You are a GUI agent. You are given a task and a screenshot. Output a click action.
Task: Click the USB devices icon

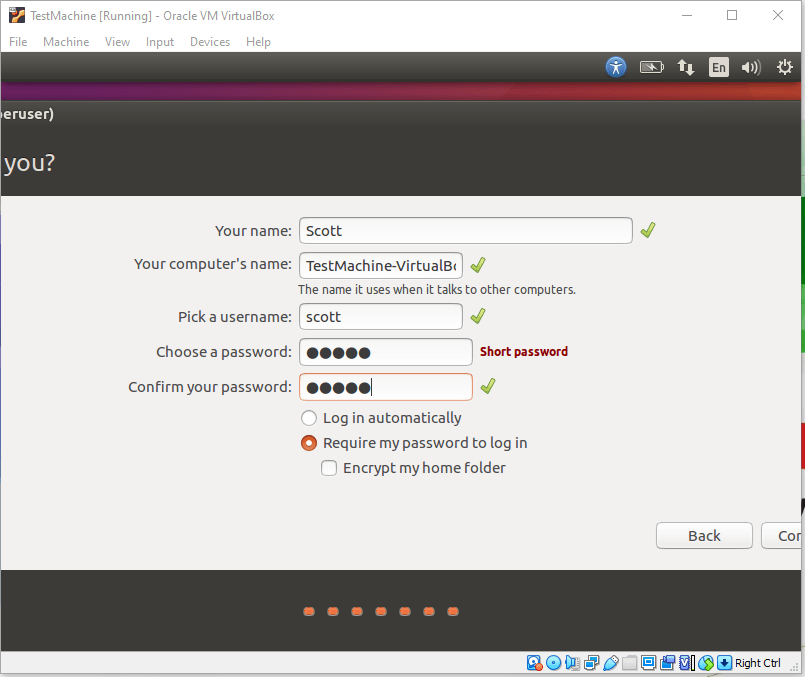coord(610,663)
